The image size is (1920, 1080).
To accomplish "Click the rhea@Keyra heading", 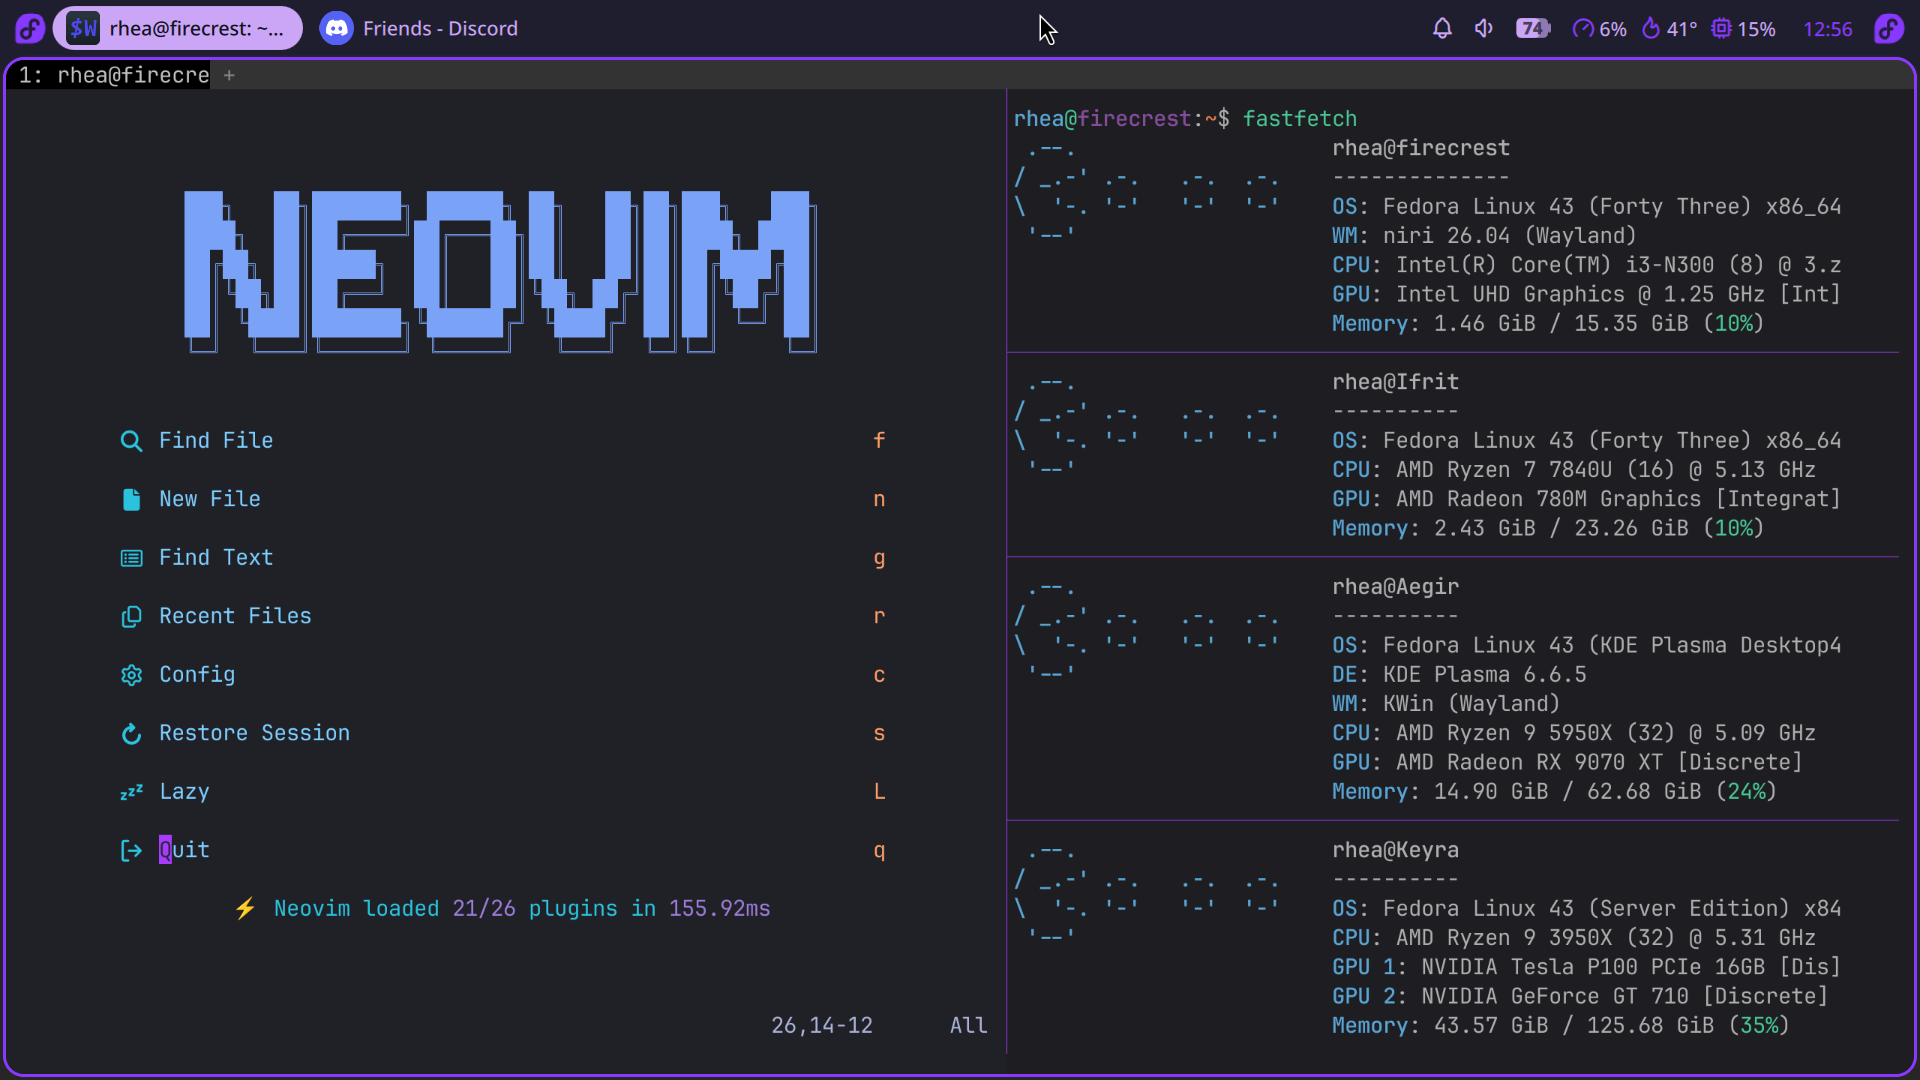I will [x=1395, y=850].
